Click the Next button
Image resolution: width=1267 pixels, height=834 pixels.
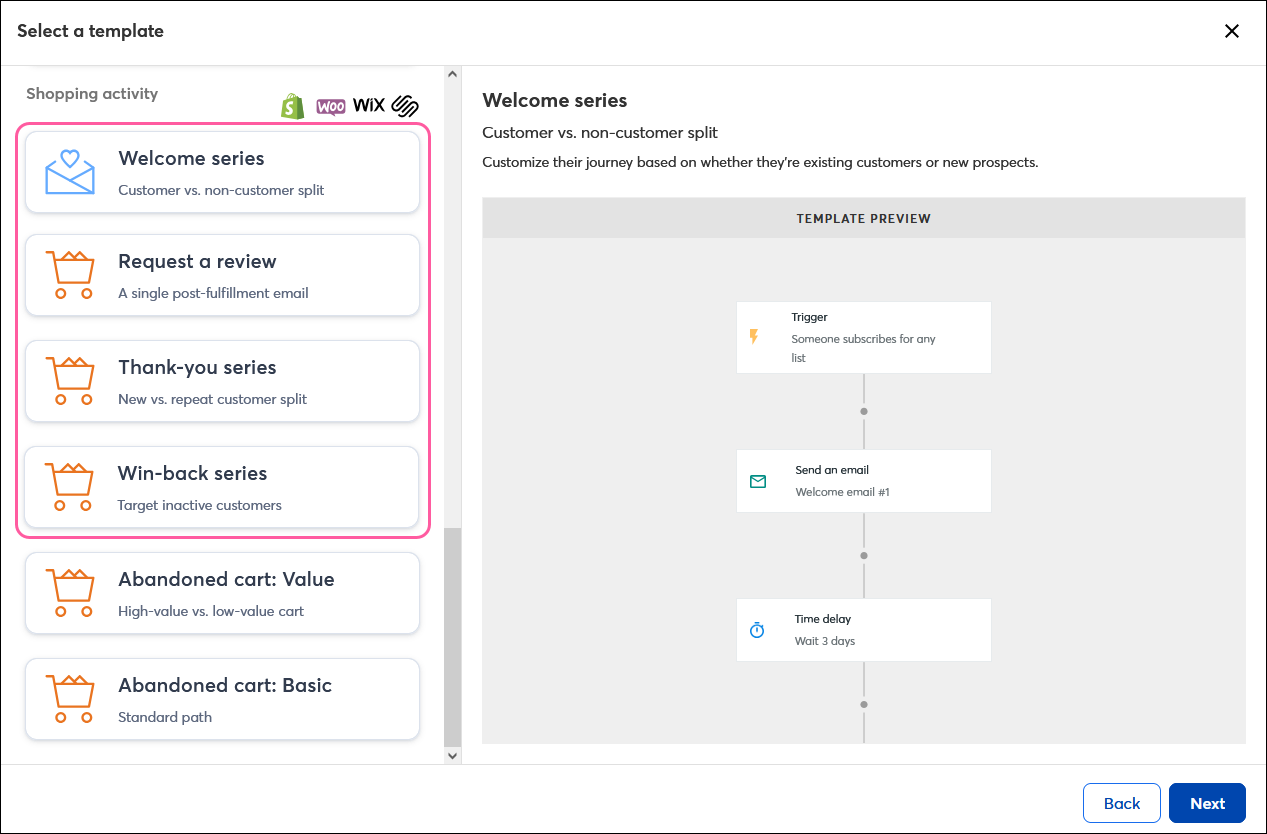(1207, 803)
